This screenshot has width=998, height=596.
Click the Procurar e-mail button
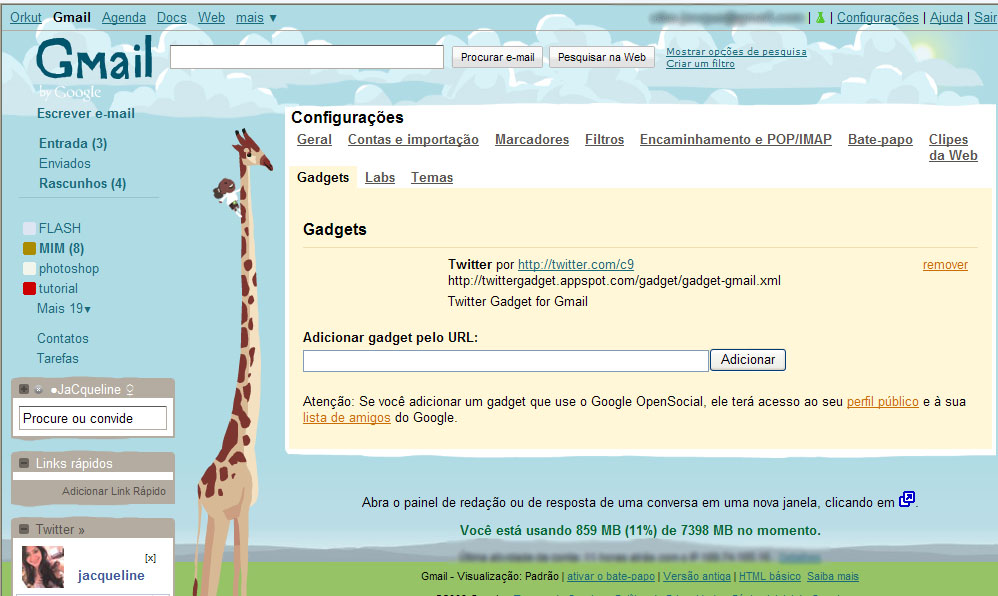coord(498,57)
